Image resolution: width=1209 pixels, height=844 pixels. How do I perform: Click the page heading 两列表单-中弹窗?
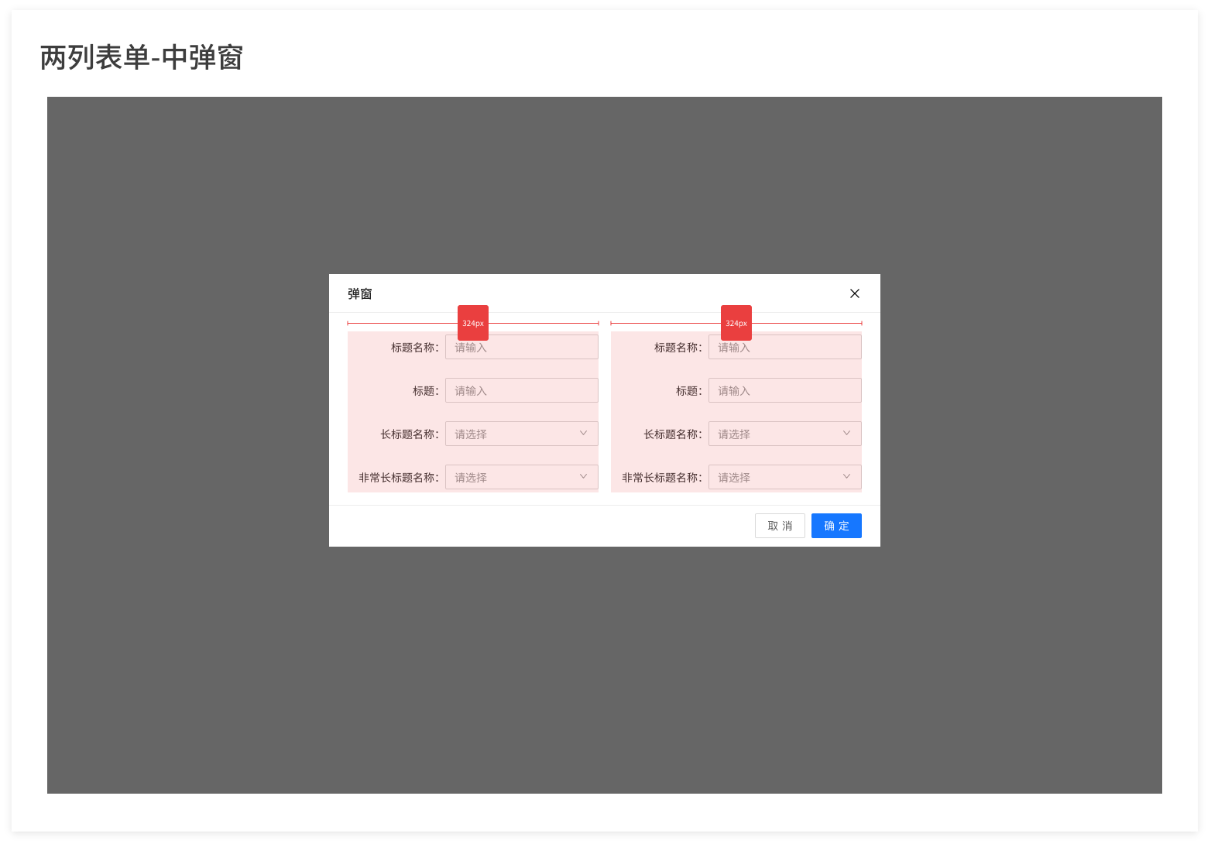(x=141, y=58)
